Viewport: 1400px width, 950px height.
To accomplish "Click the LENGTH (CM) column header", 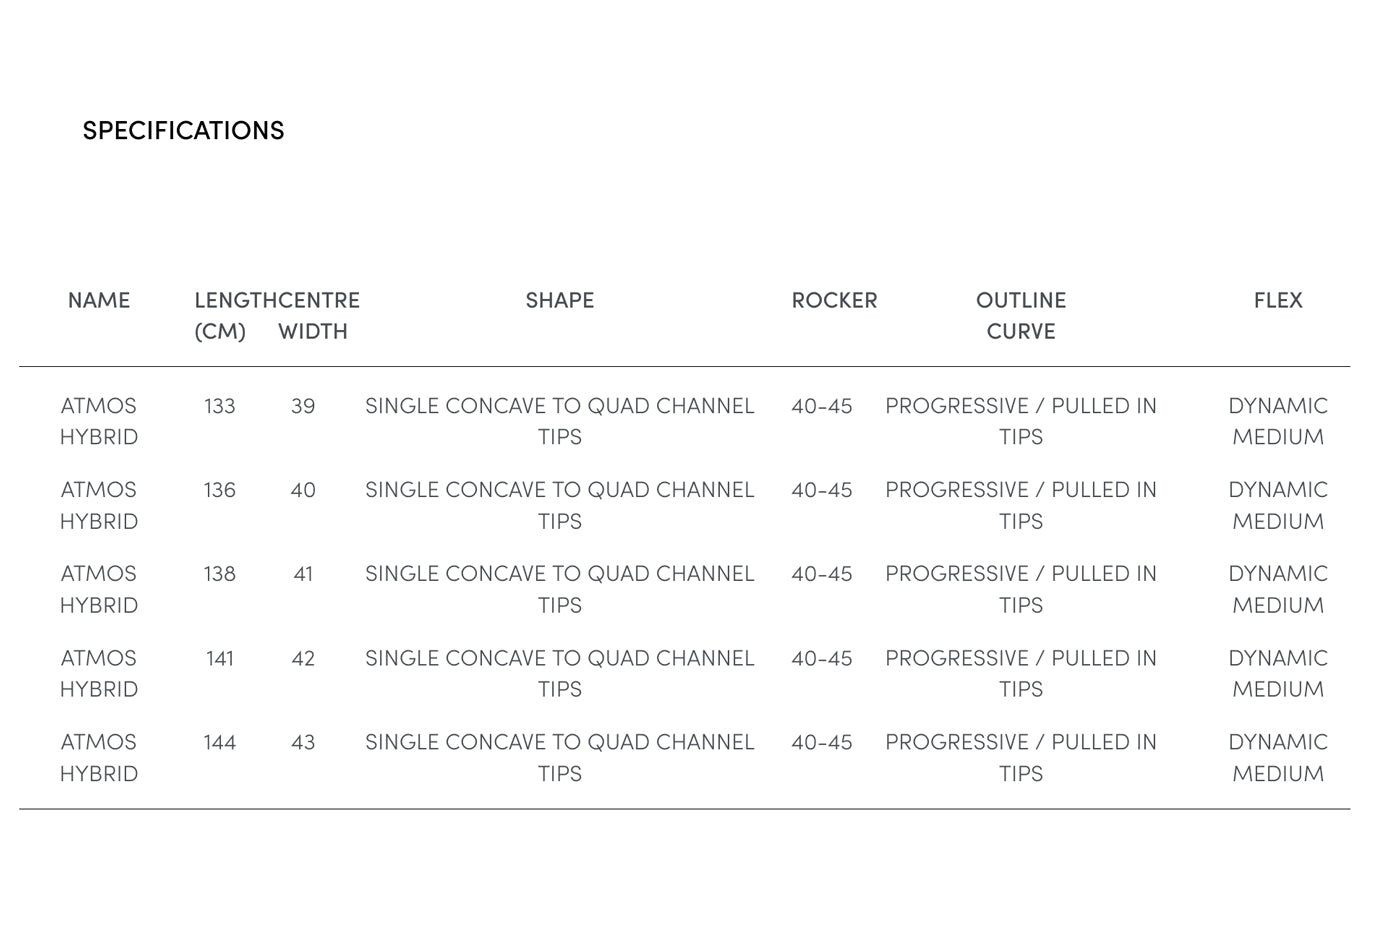I will click(236, 315).
